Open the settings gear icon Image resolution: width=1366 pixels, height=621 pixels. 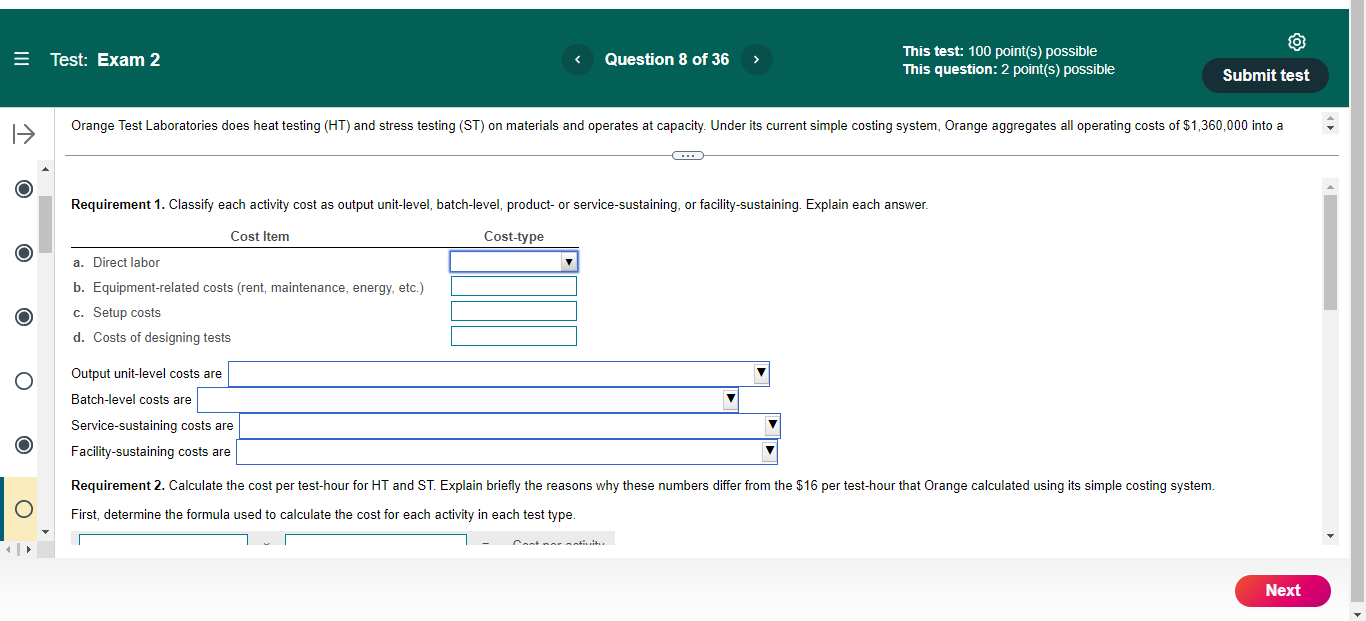(1297, 41)
